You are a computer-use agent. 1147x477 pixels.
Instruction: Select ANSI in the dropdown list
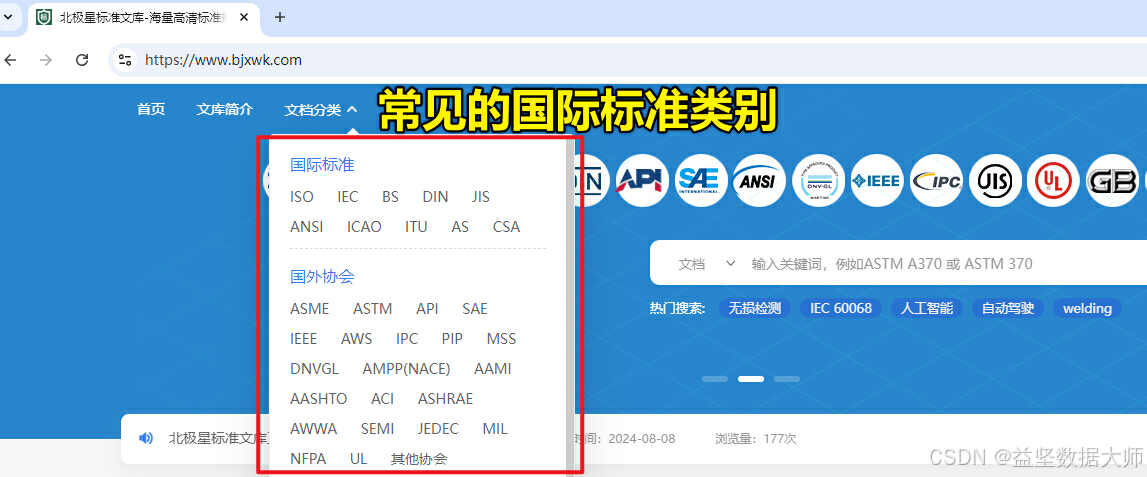click(307, 227)
